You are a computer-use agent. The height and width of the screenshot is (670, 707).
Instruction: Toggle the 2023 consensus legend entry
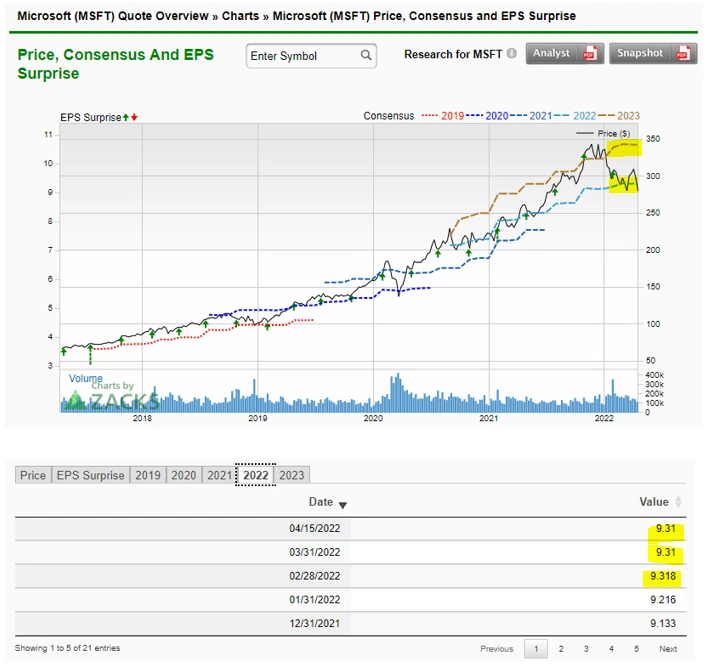point(619,116)
